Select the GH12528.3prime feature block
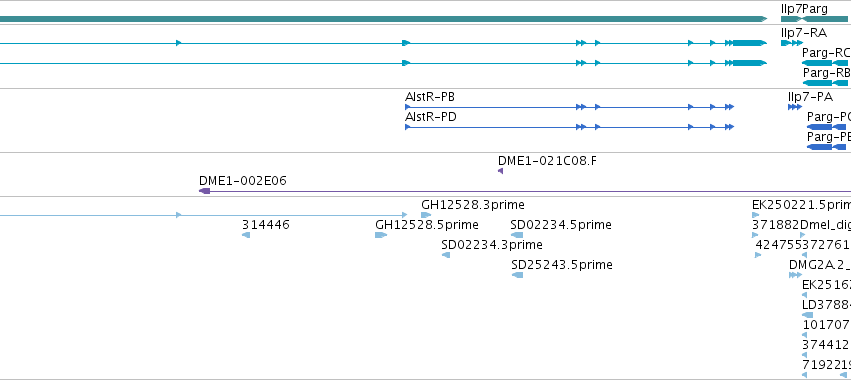The width and height of the screenshot is (851, 380). coord(426,215)
